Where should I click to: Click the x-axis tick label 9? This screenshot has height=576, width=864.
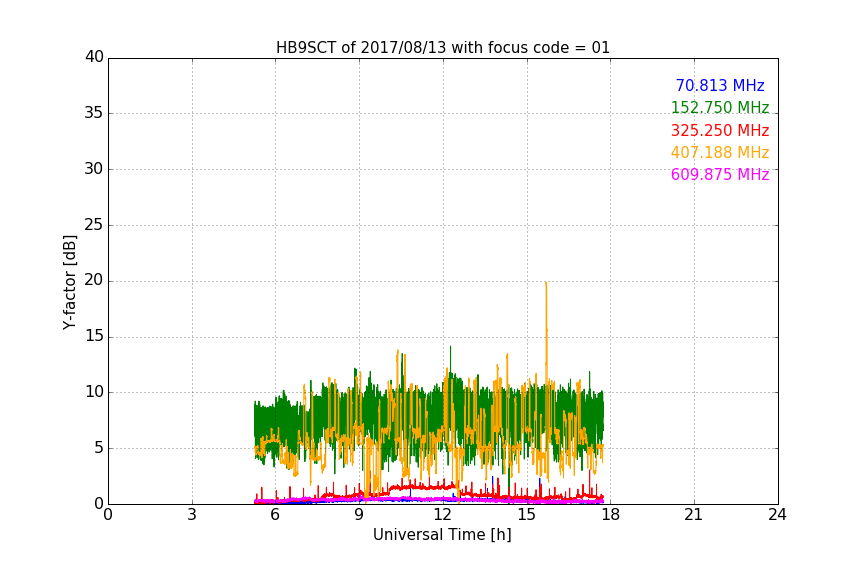point(359,515)
